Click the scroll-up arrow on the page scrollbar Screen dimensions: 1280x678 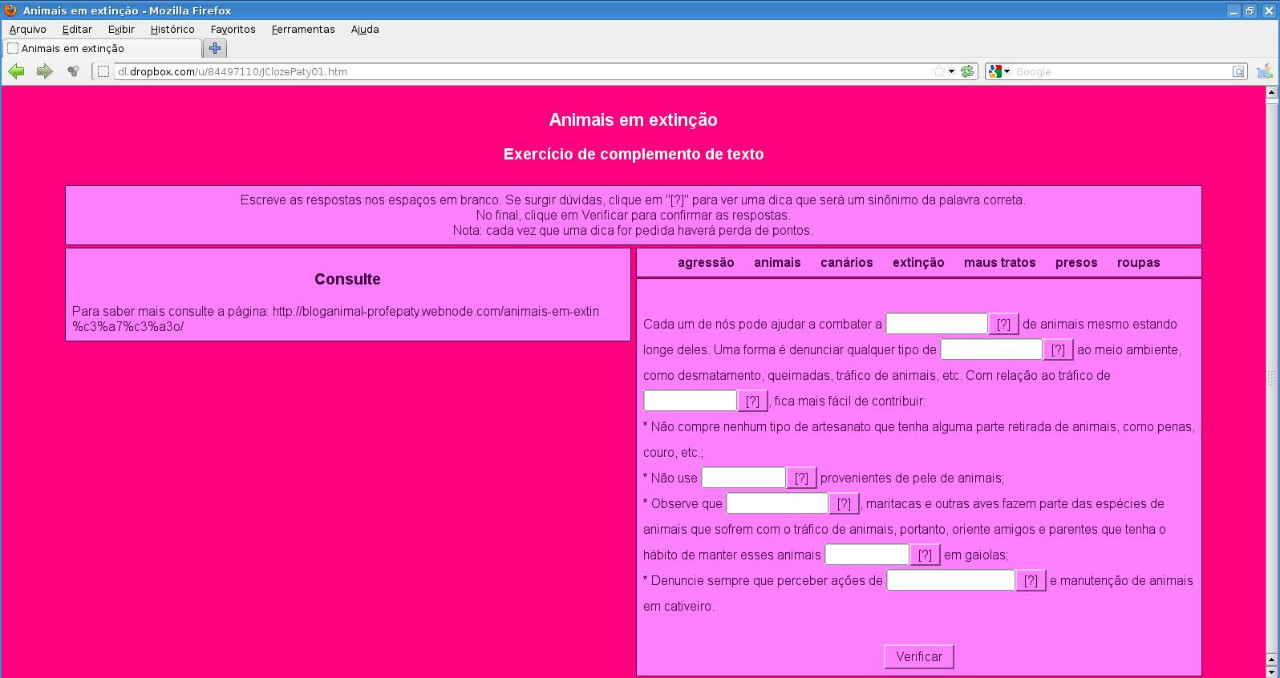(1272, 92)
